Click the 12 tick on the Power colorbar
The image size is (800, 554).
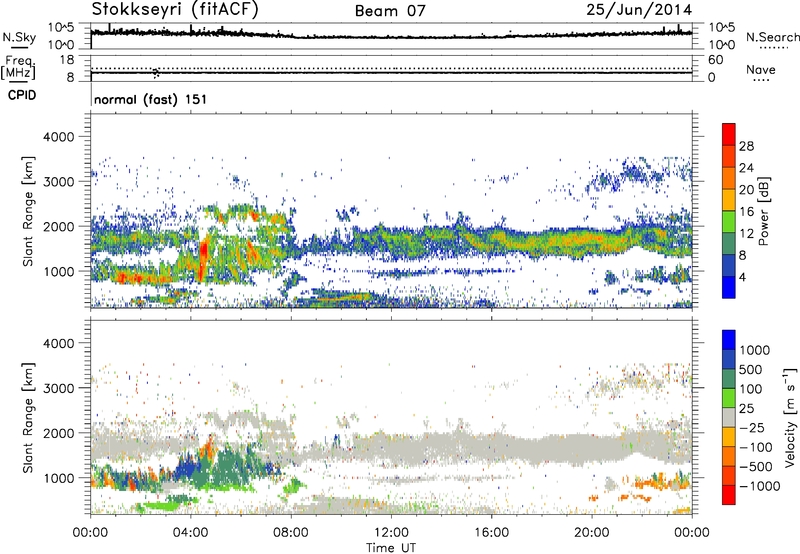point(746,234)
